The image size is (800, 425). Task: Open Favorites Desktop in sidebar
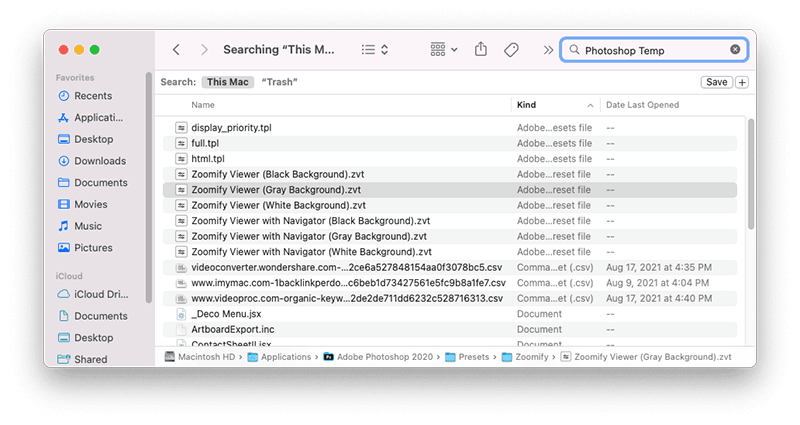(x=86, y=139)
